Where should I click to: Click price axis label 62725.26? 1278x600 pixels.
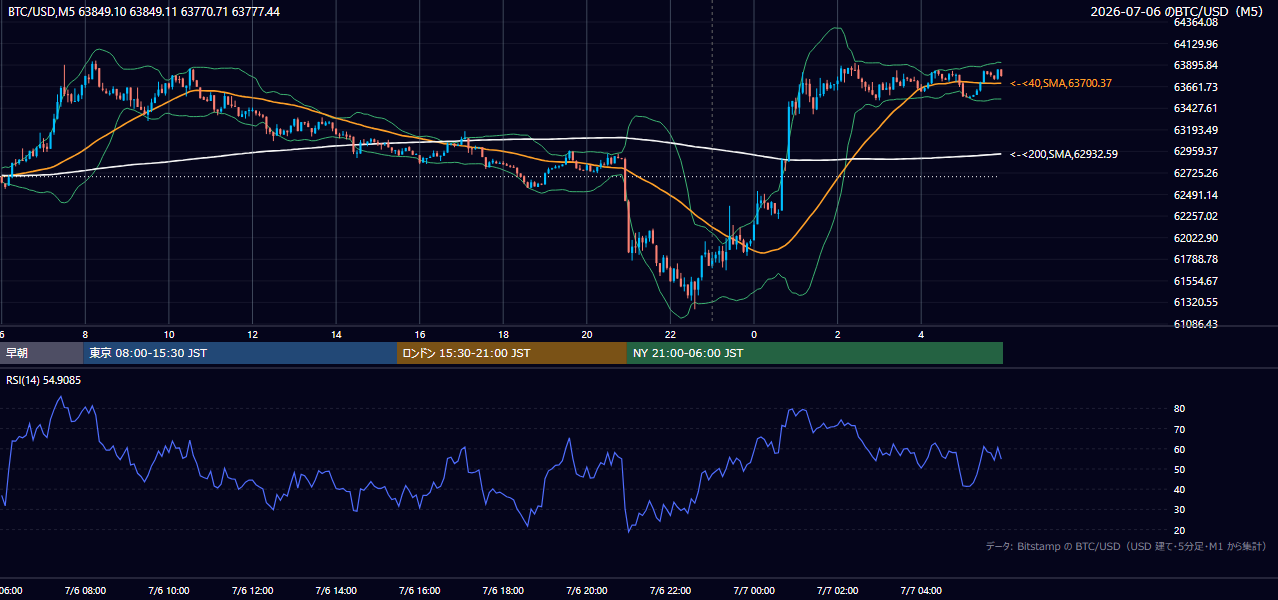tap(1195, 173)
